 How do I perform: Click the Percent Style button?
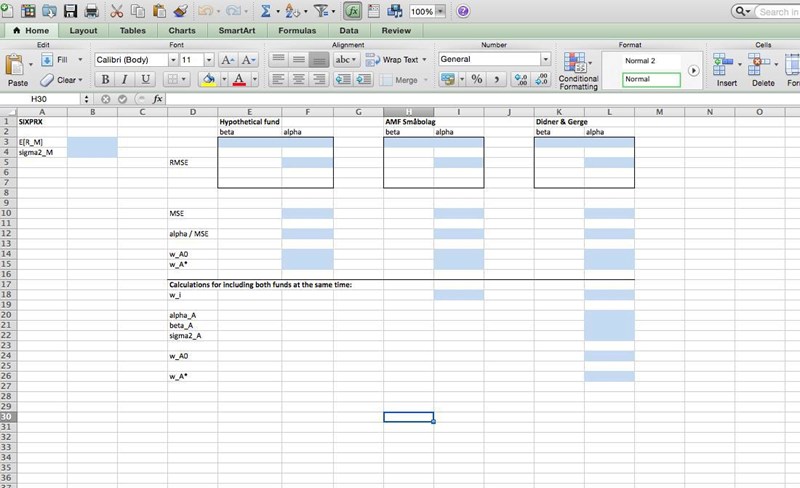pos(475,79)
